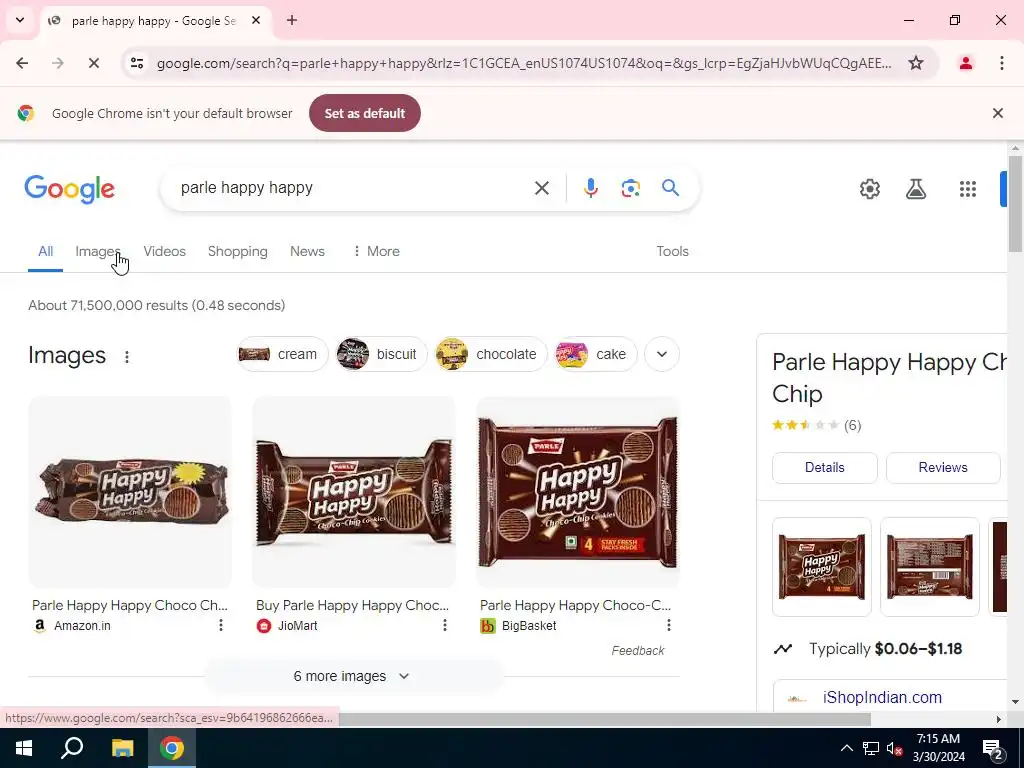Image resolution: width=1024 pixels, height=768 pixels.
Task: Open the JioMart Happy Happy image
Action: tap(354, 492)
